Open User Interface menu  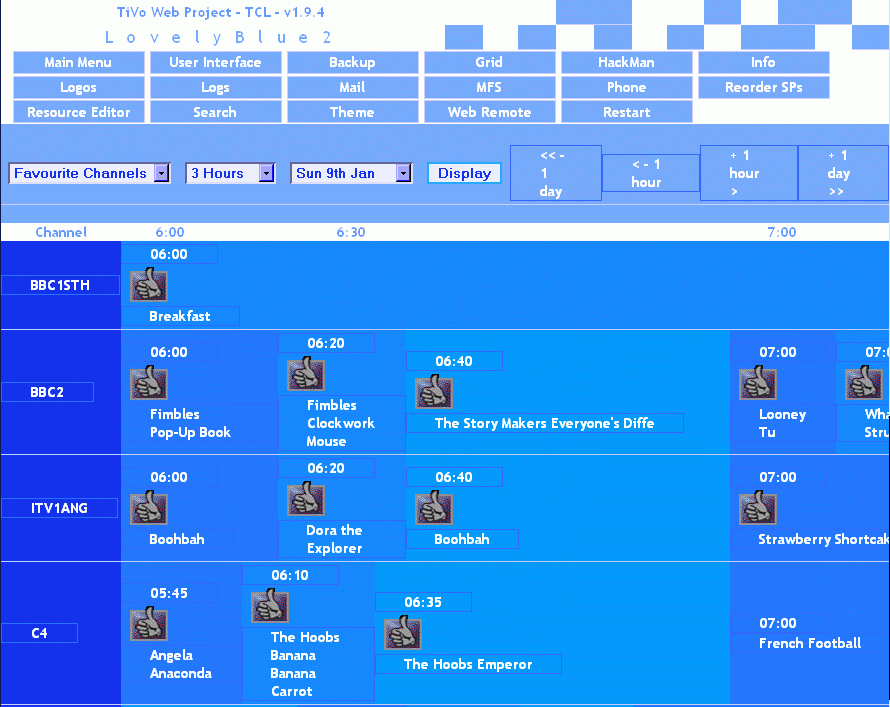coord(216,62)
